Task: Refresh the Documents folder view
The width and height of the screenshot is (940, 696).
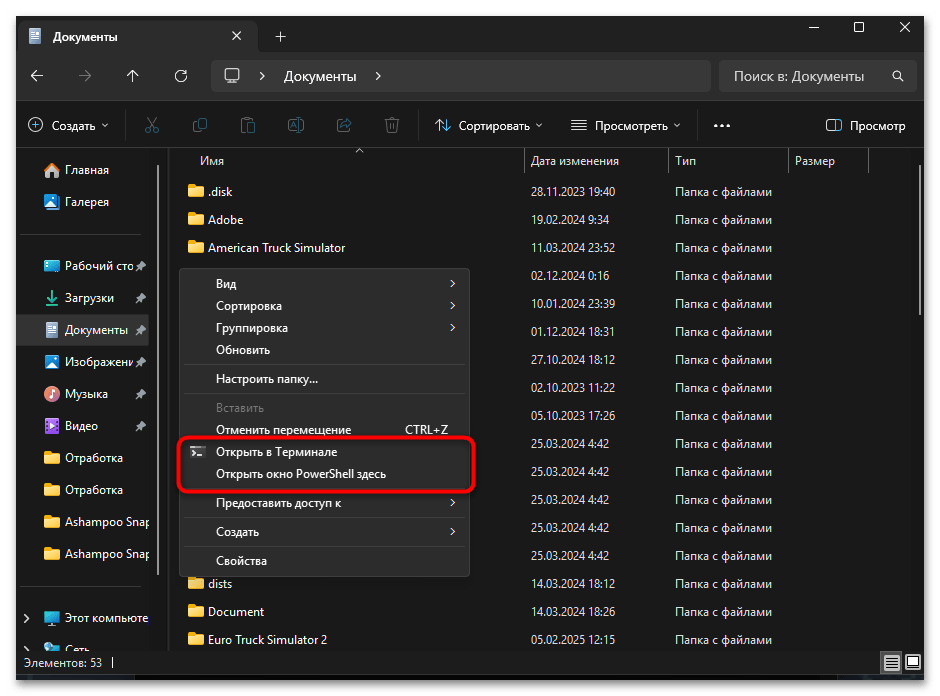Action: [x=181, y=76]
